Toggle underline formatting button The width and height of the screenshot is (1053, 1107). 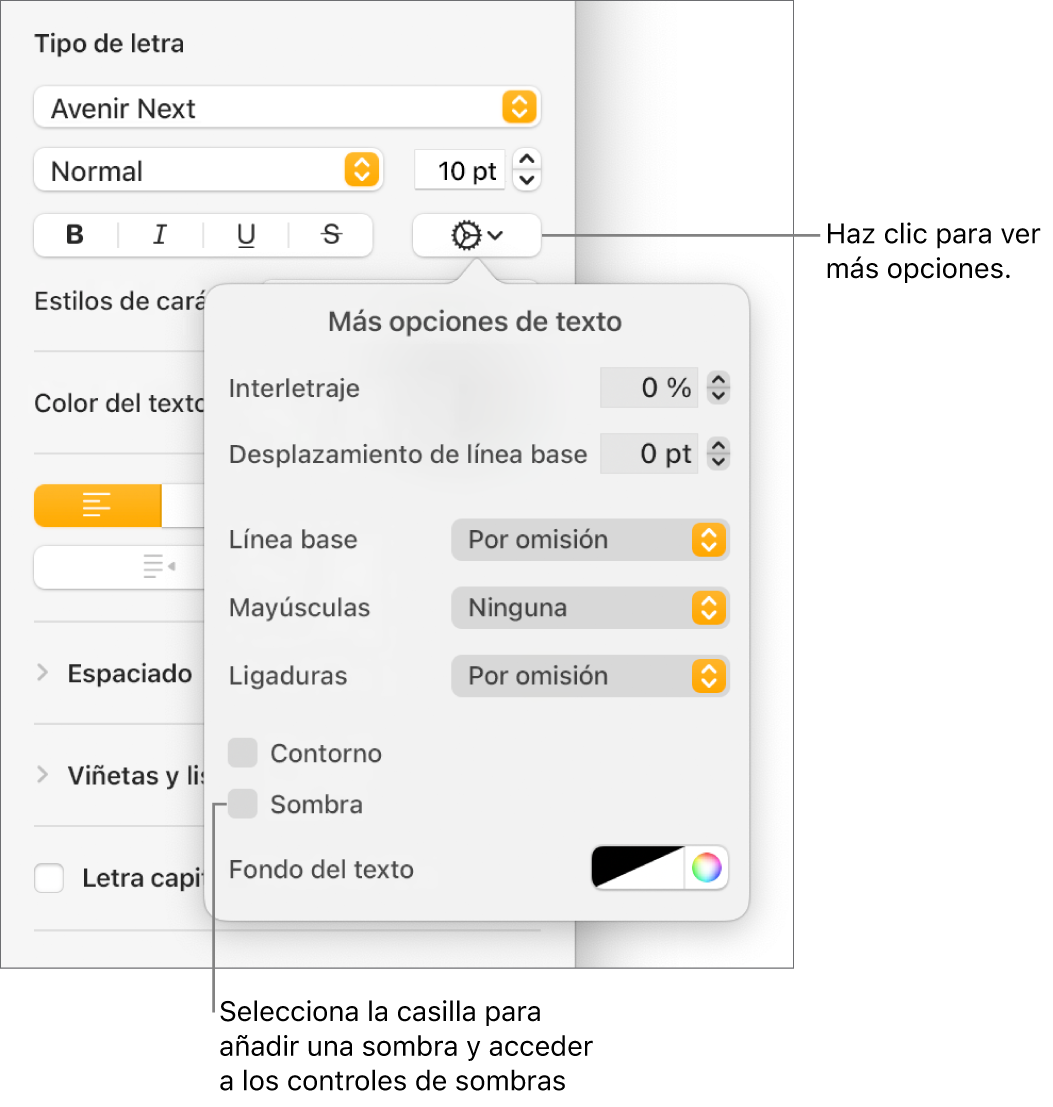246,235
